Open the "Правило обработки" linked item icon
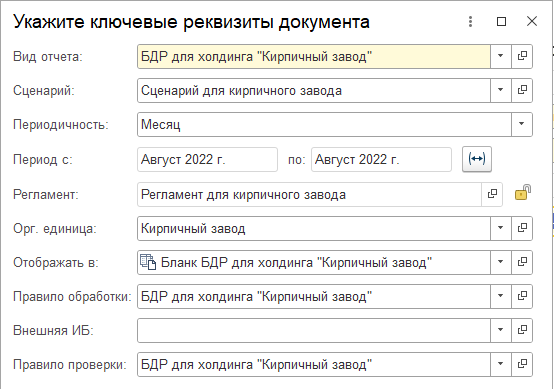Viewport: 554px width, 389px height. tap(522, 296)
